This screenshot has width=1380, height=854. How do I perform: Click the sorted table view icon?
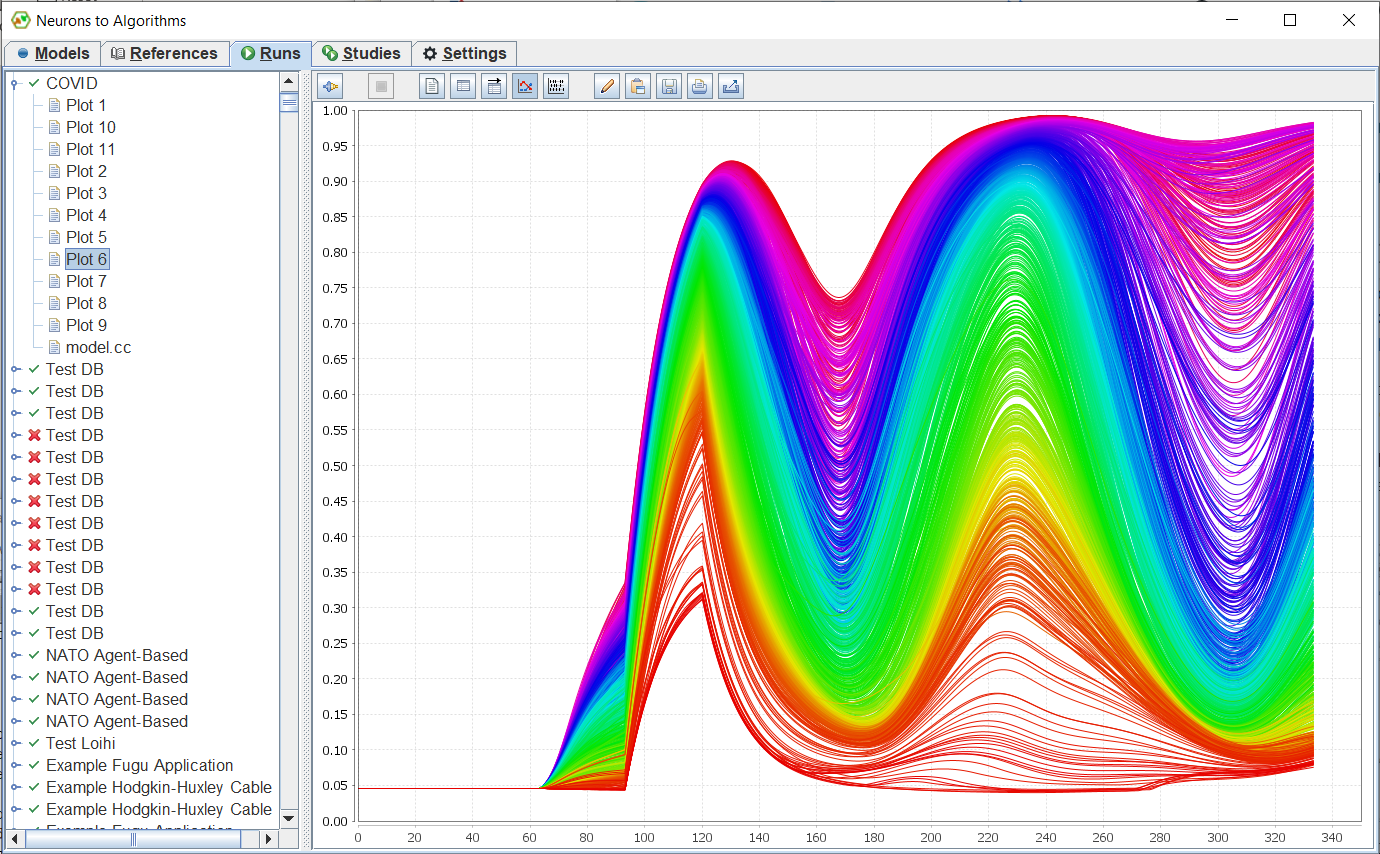tap(494, 86)
